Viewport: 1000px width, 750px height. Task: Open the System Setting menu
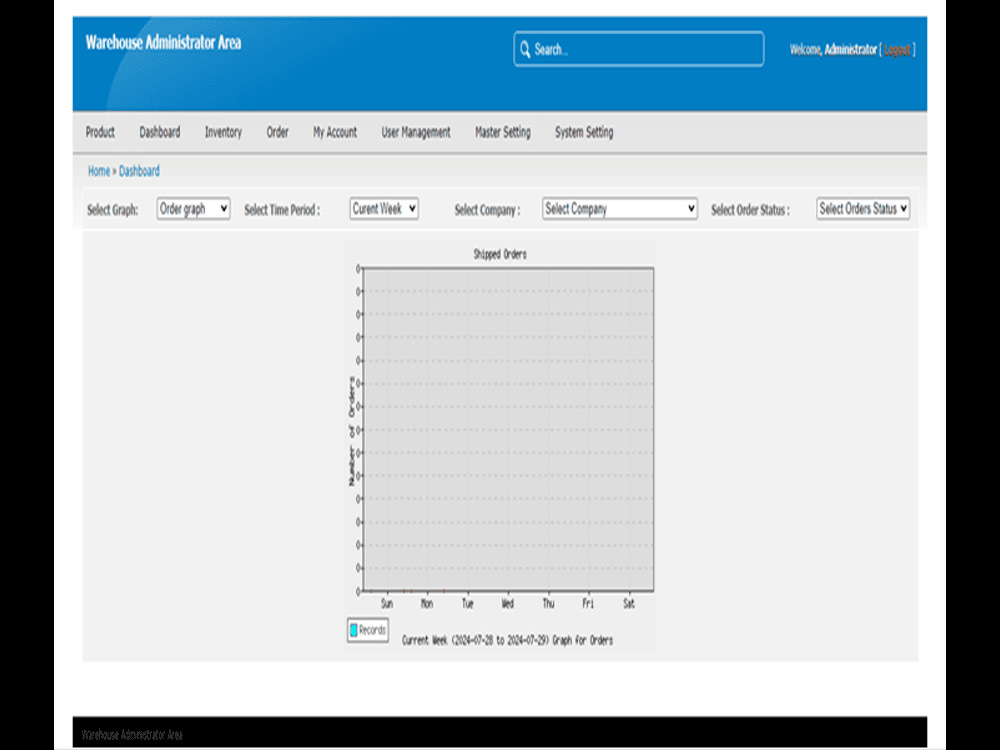coord(584,132)
